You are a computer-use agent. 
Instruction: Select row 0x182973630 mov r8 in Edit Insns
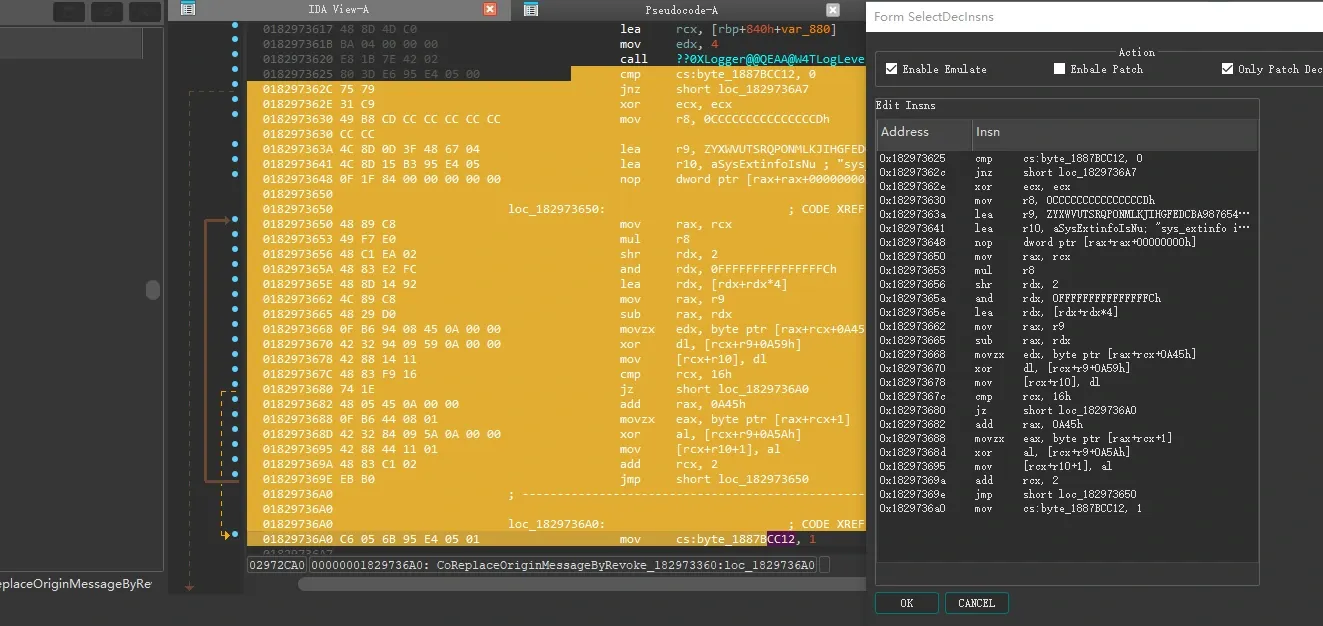click(1066, 201)
